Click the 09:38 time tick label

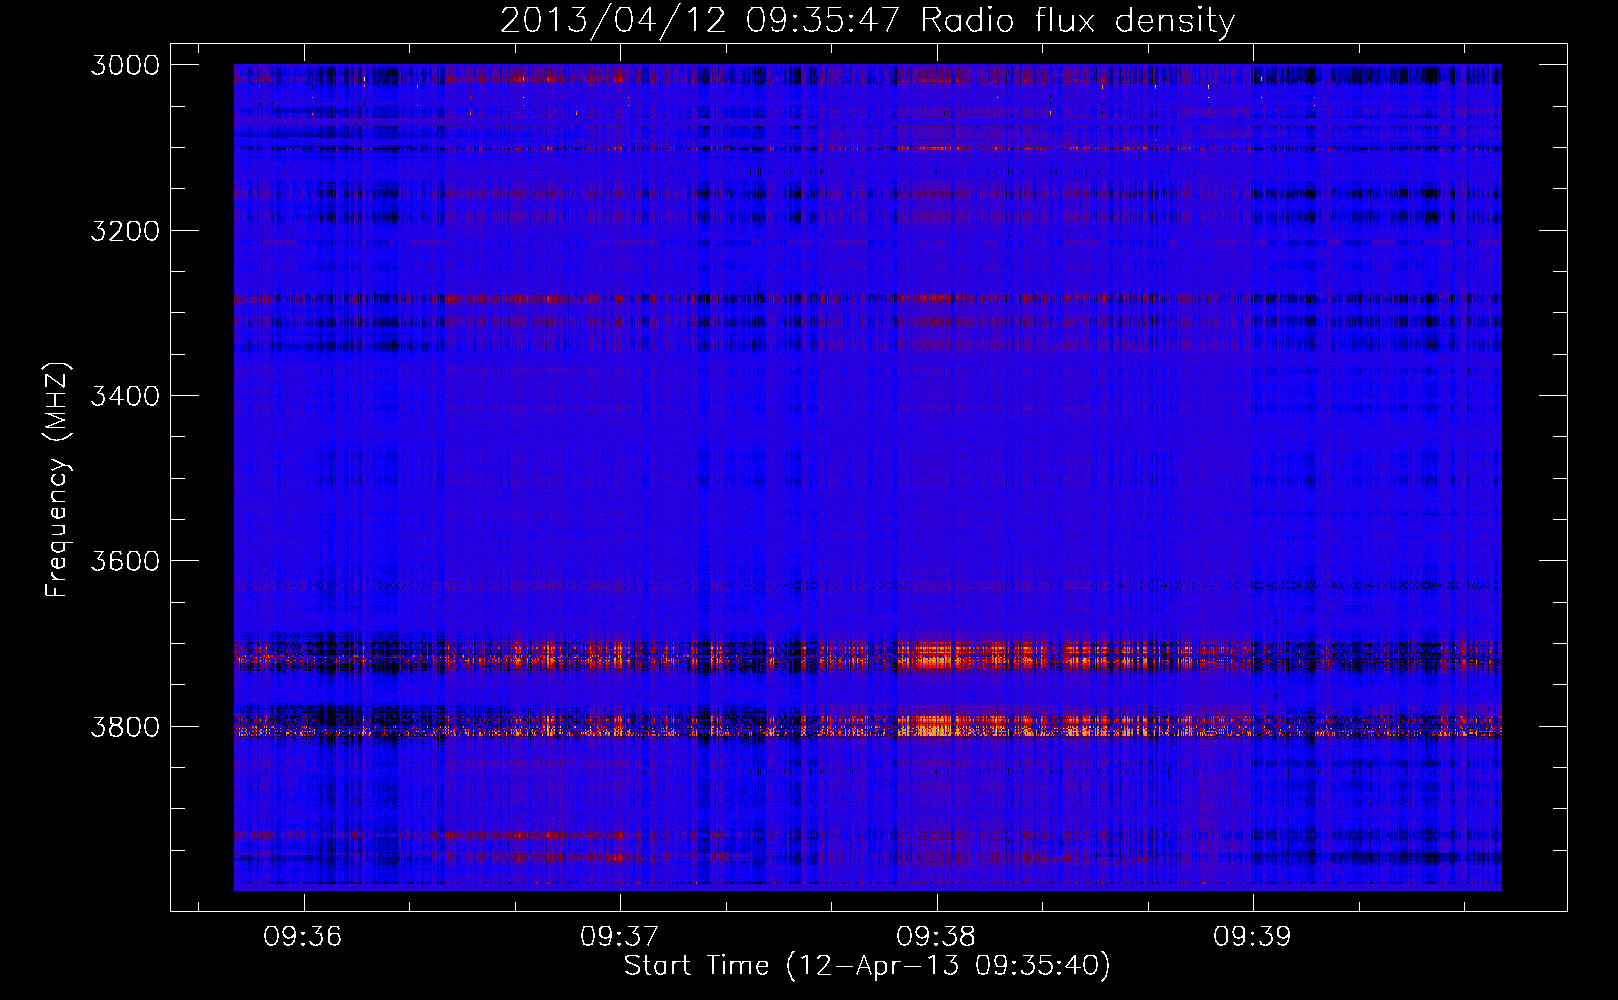point(936,936)
